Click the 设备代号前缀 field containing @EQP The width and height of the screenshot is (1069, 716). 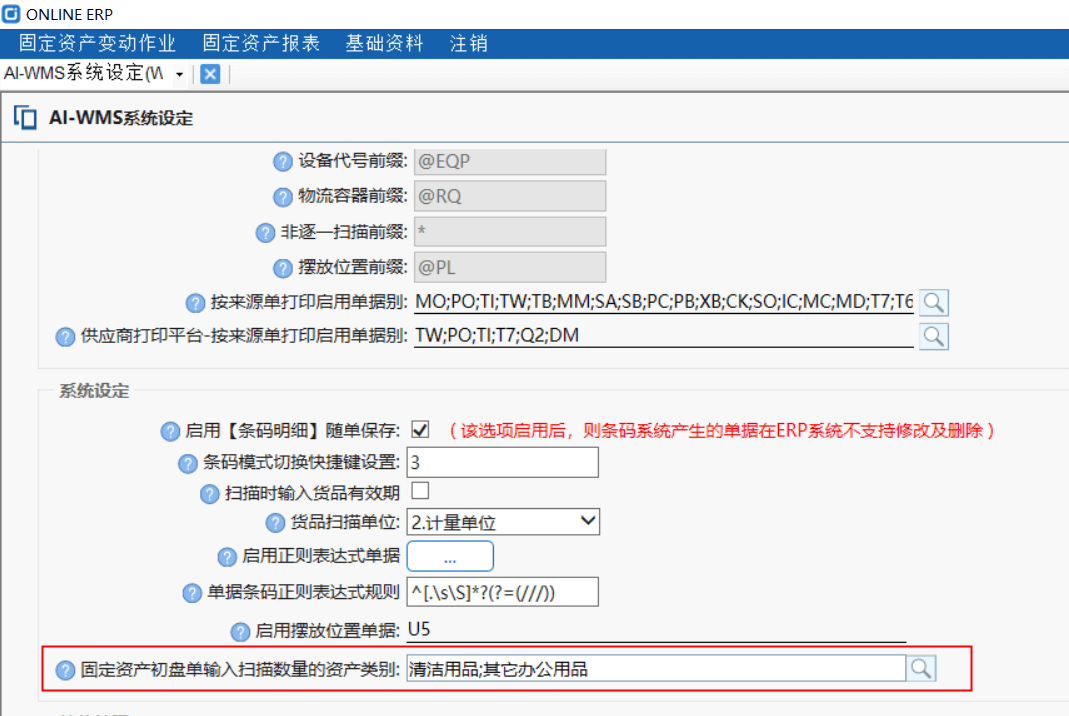click(510, 162)
